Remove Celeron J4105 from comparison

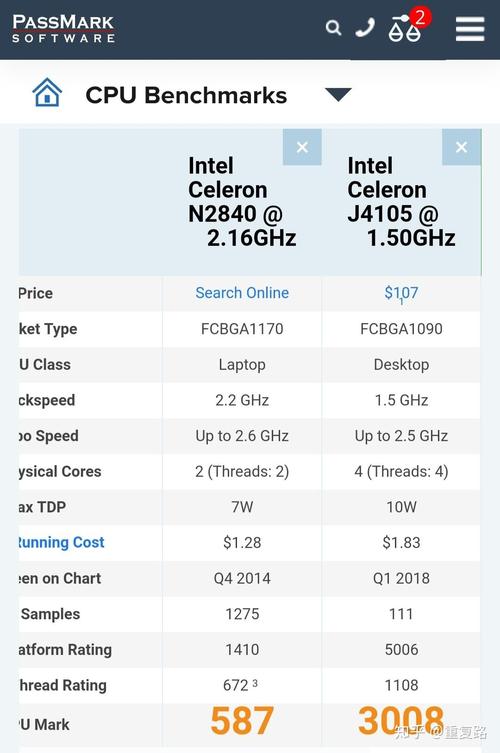462,147
